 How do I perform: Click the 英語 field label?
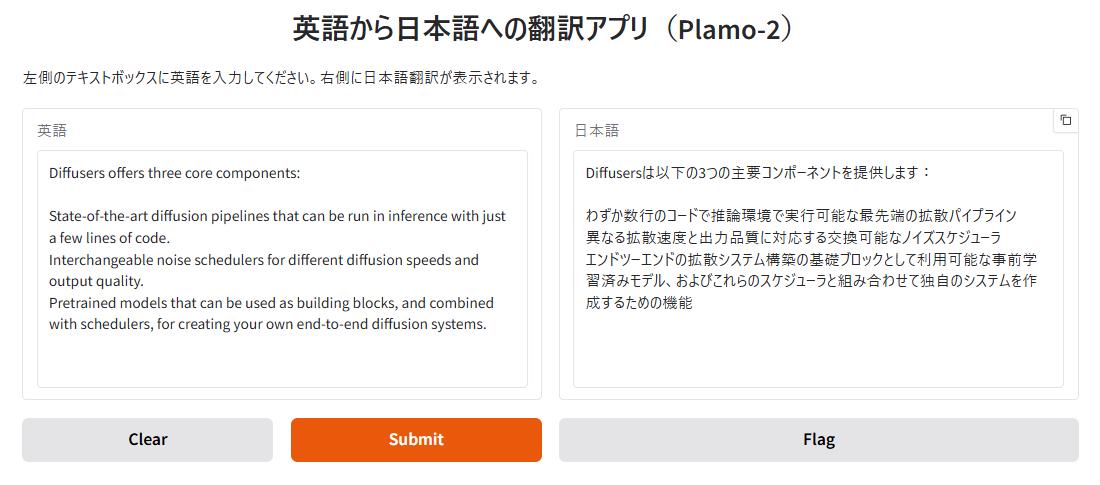(x=53, y=131)
